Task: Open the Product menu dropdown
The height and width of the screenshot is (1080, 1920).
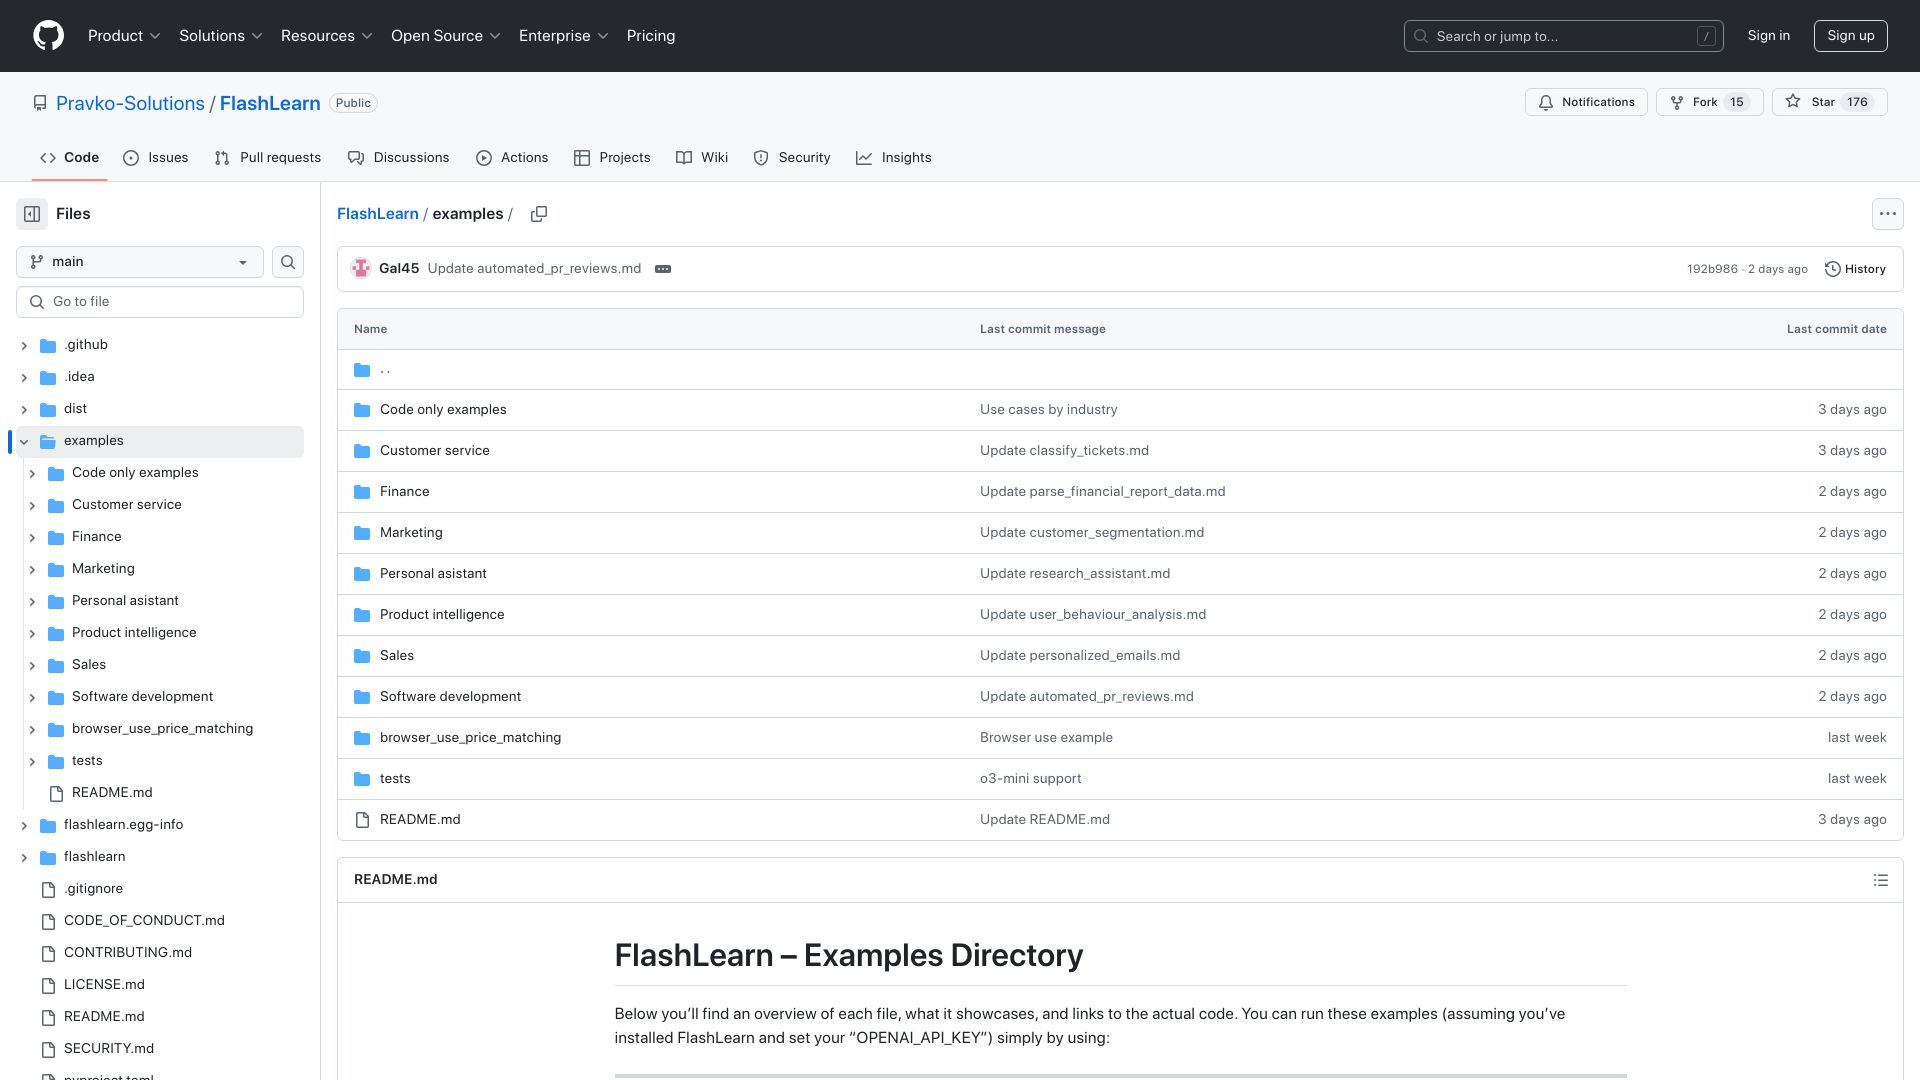Action: tap(124, 36)
